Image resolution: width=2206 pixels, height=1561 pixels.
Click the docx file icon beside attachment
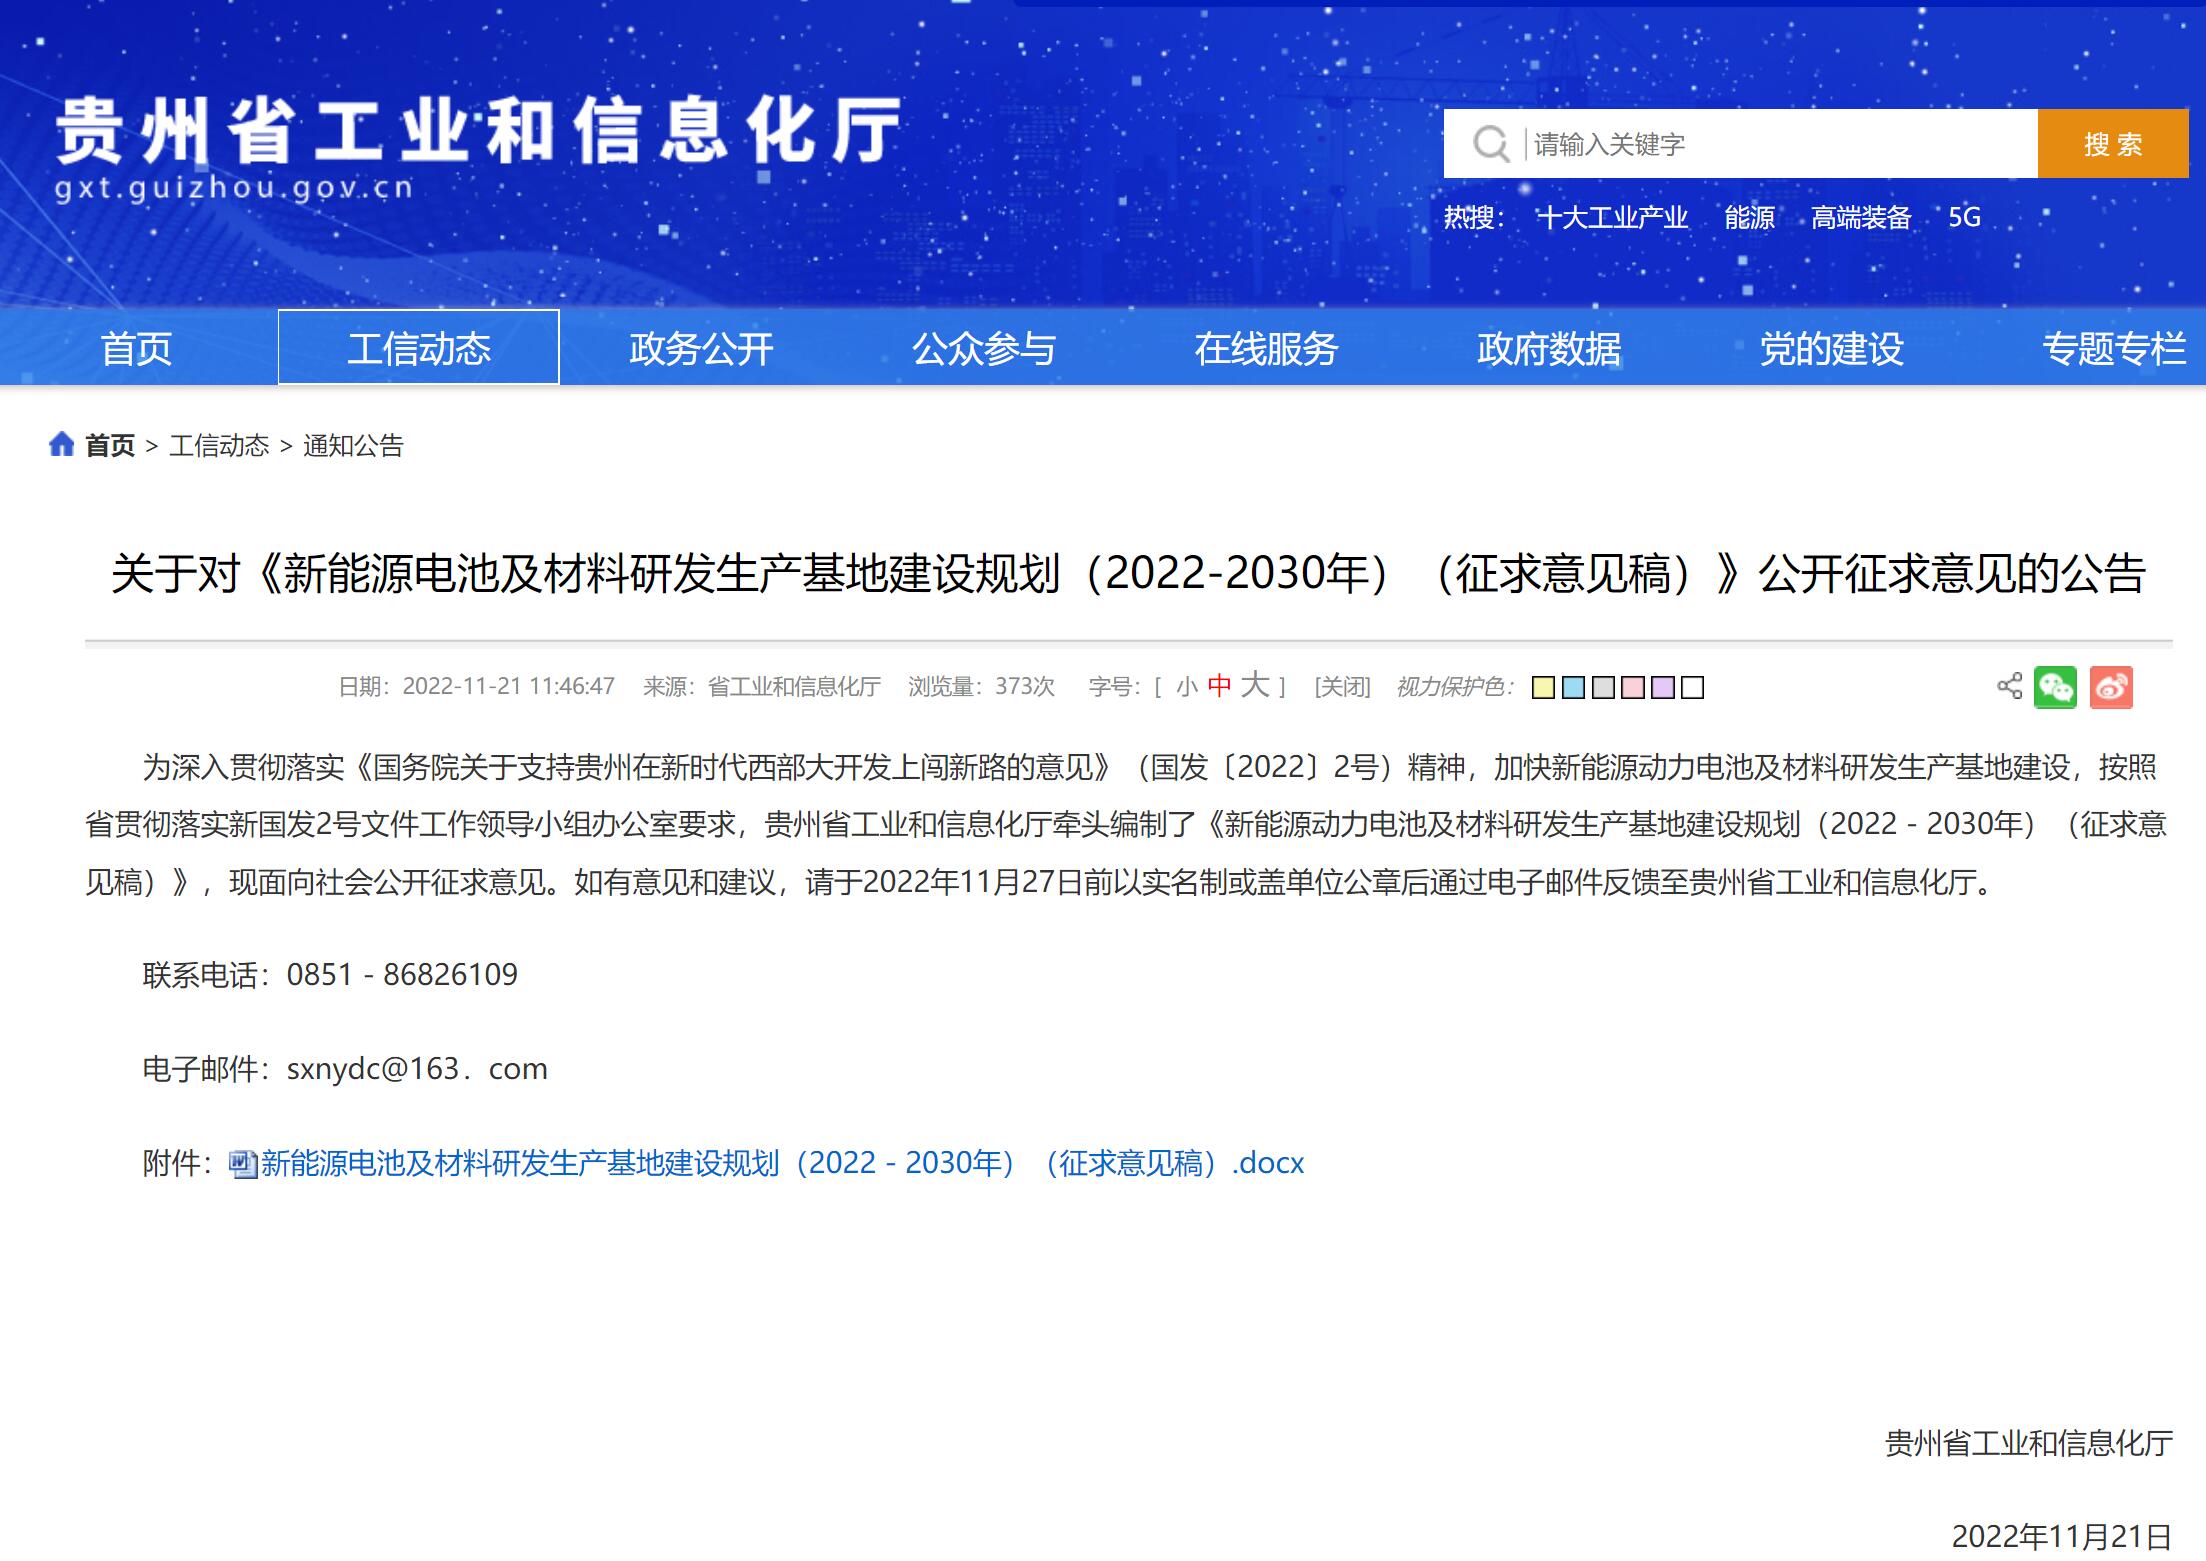[x=243, y=1164]
